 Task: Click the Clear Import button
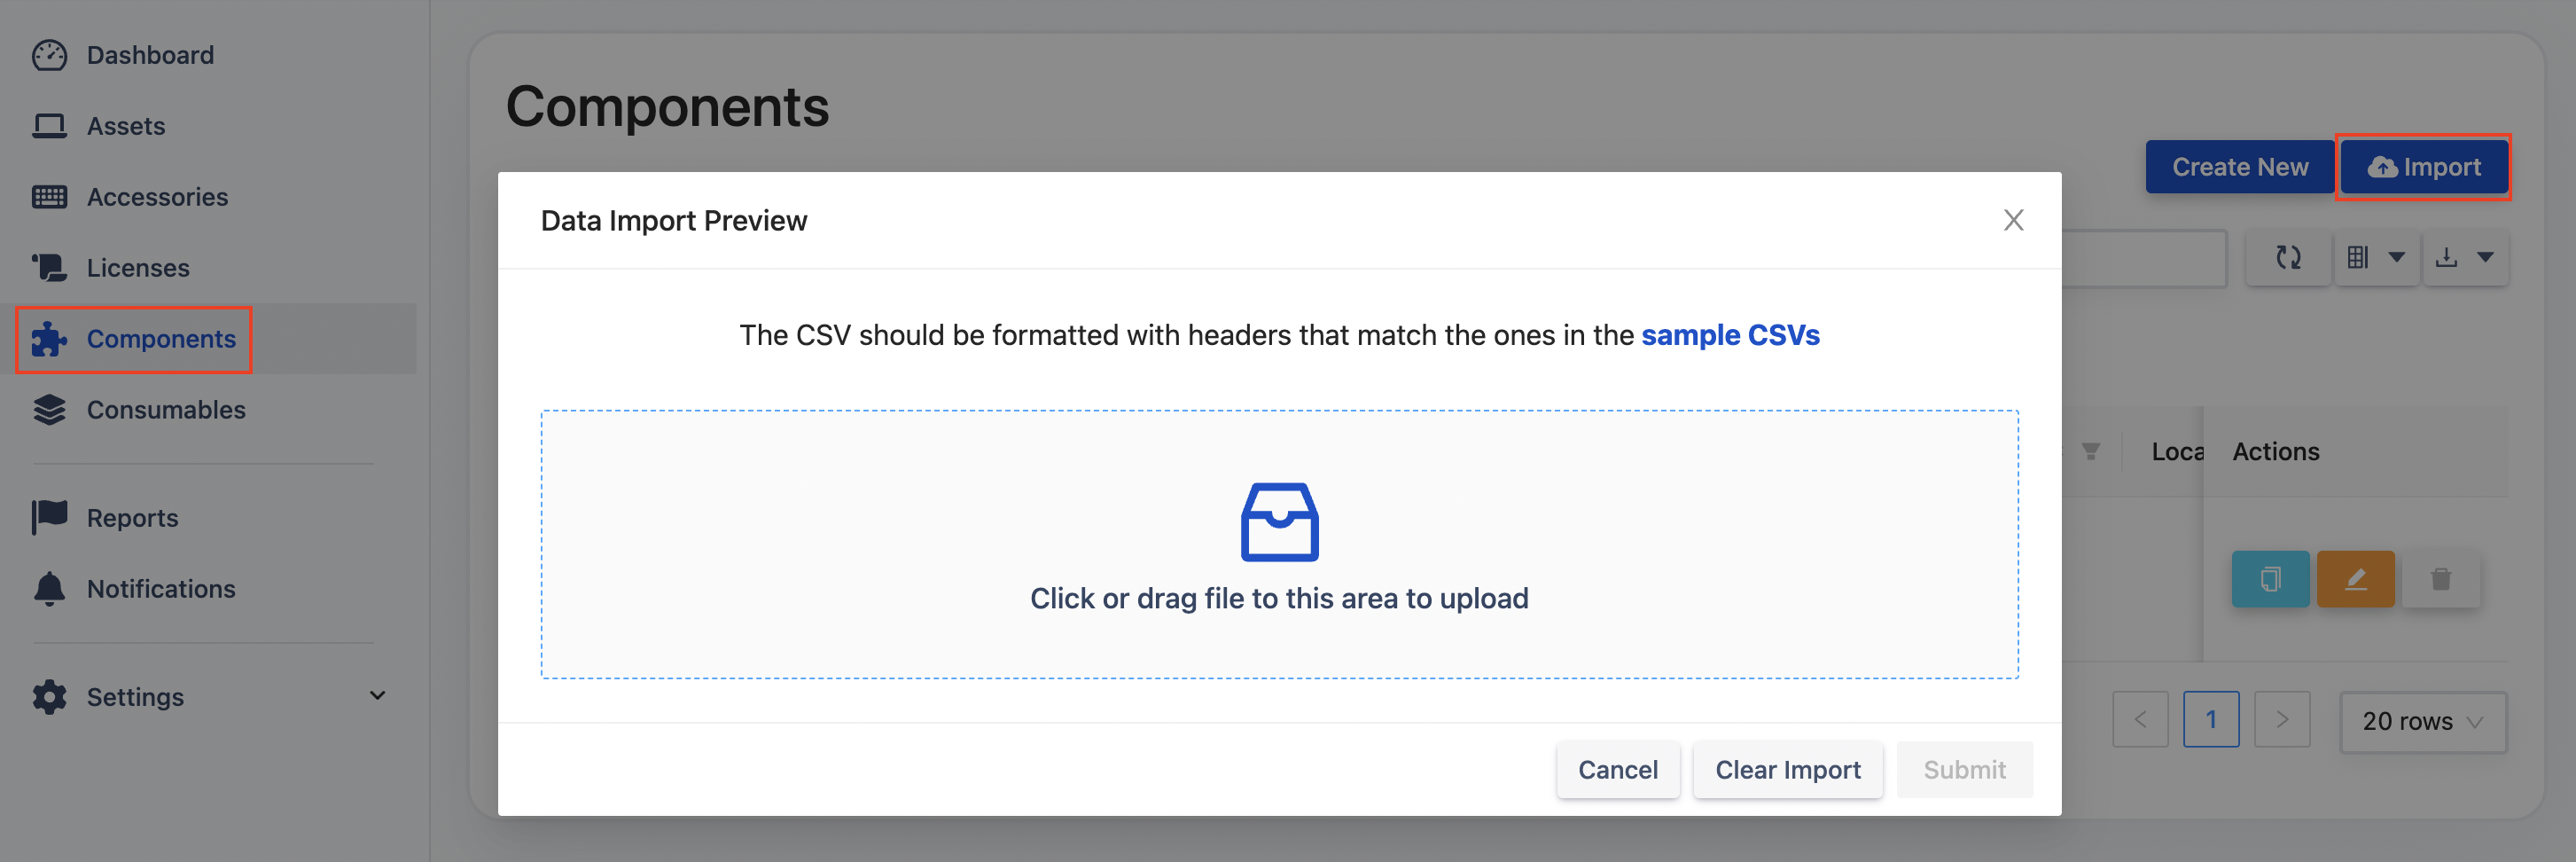tap(1788, 770)
